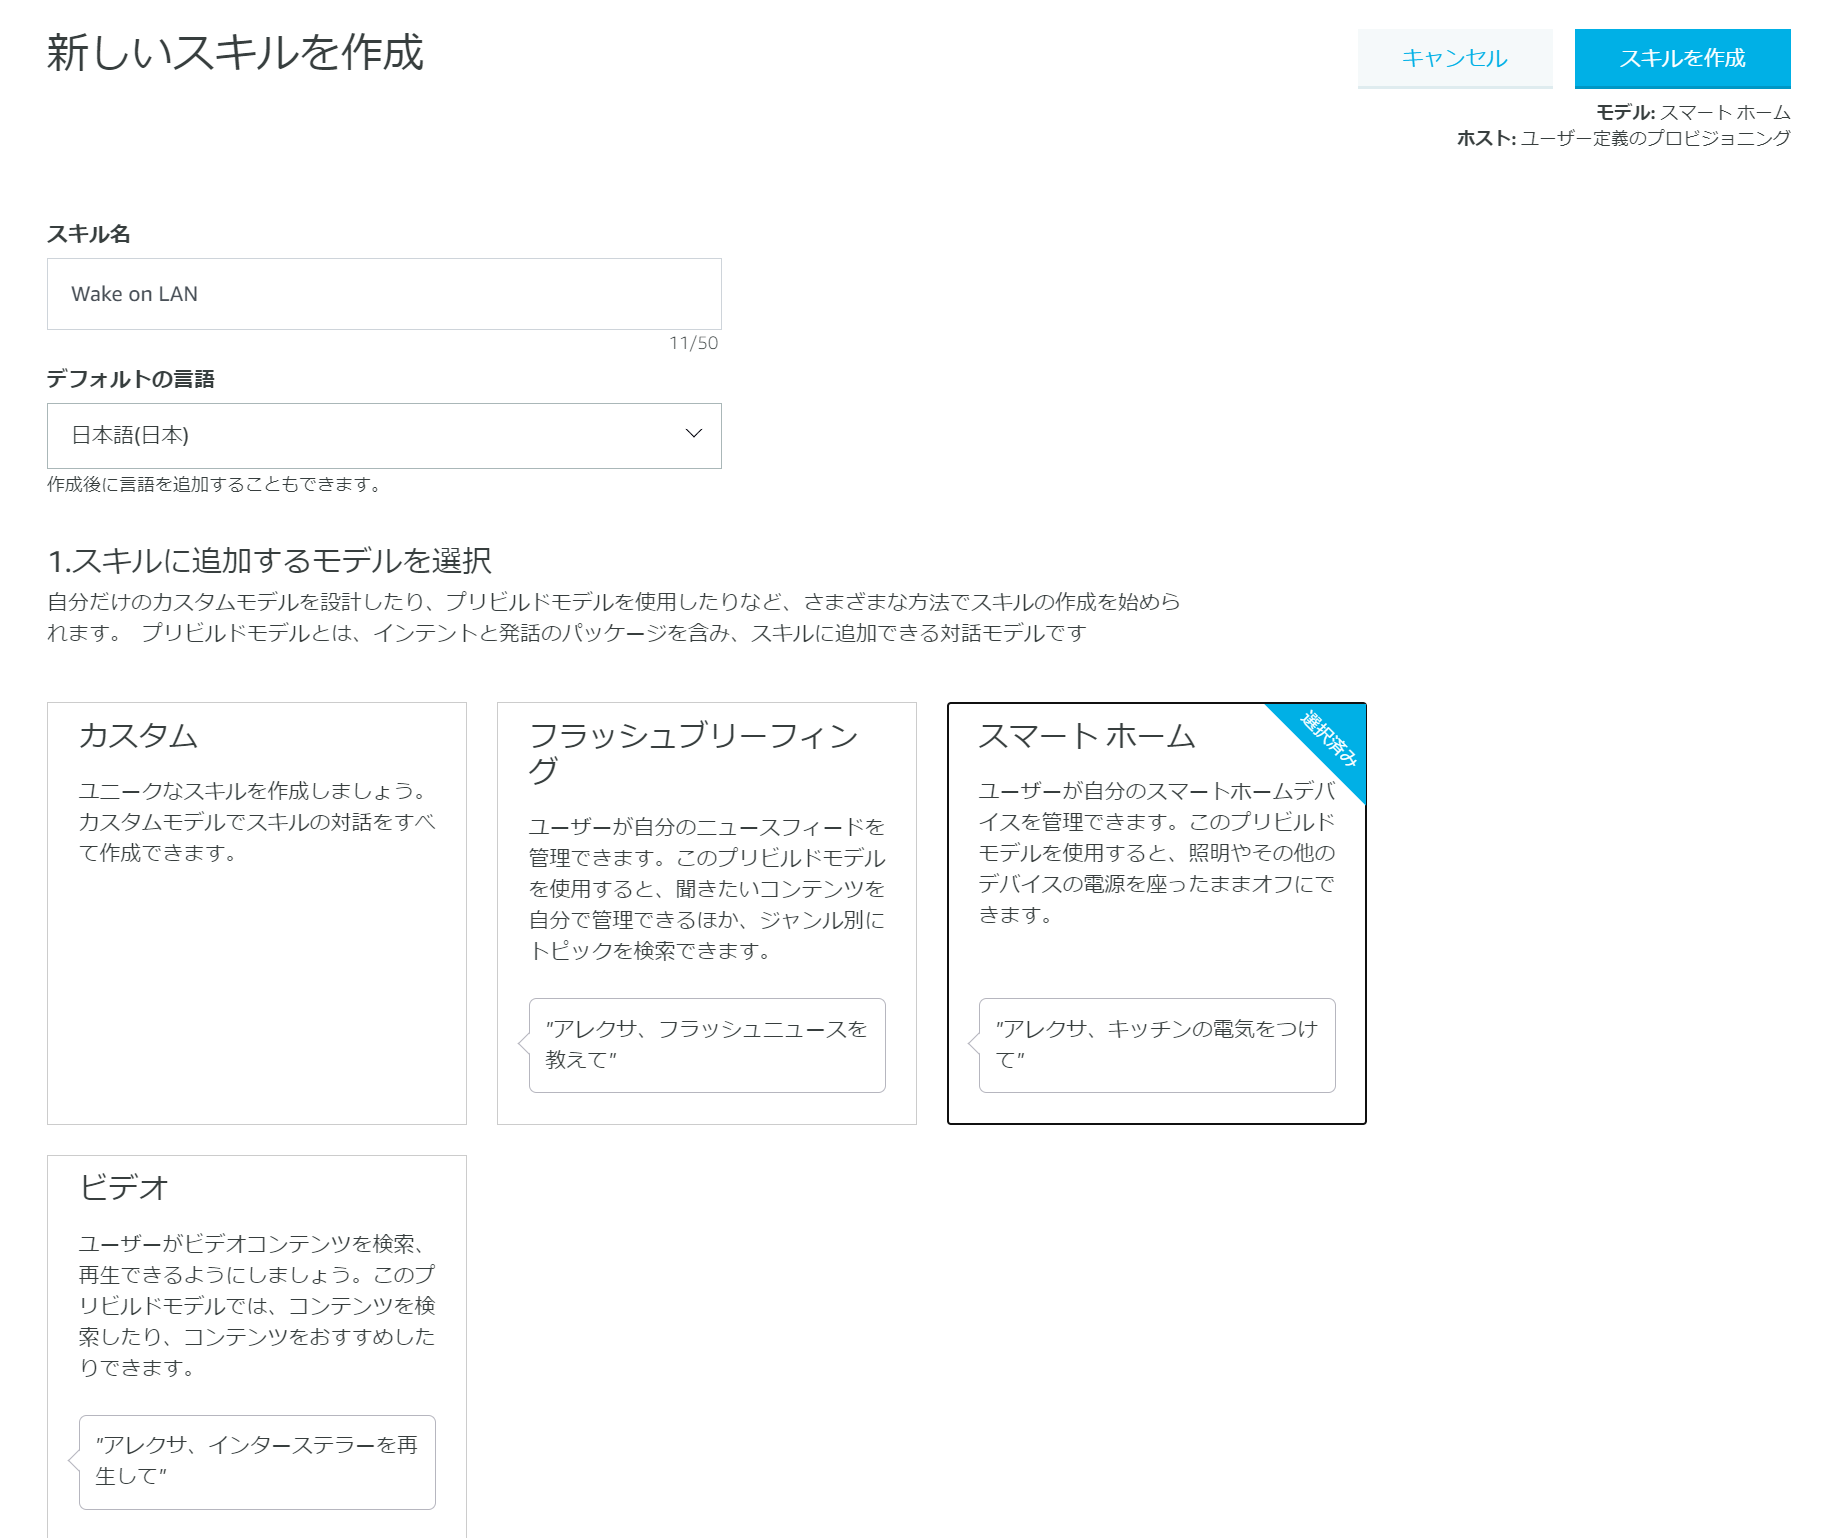This screenshot has width=1830, height=1538.
Task: Click the デフォルトの言語 label
Action: [x=131, y=379]
